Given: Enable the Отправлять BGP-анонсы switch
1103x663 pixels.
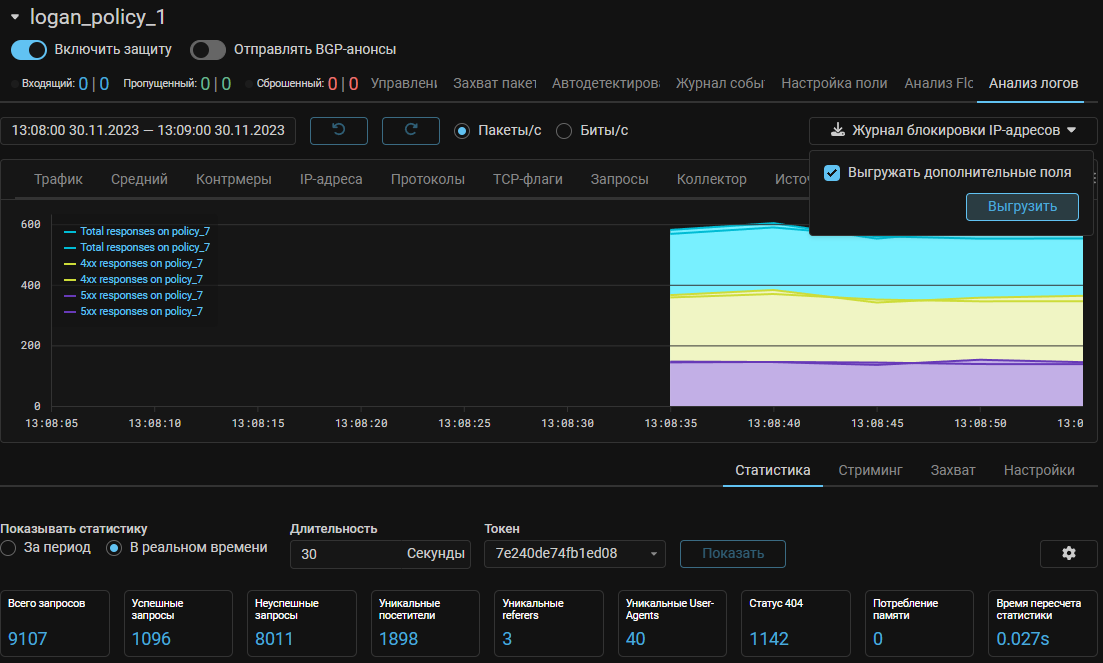Looking at the screenshot, I should (207, 49).
